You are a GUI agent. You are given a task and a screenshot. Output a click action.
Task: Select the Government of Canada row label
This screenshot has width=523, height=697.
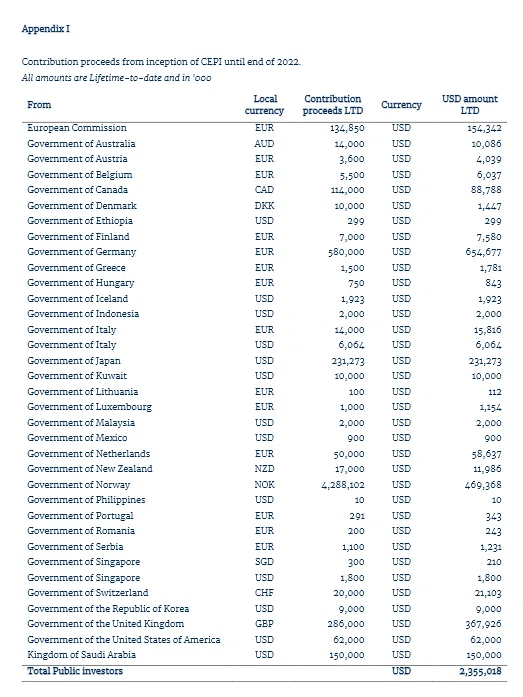77,190
